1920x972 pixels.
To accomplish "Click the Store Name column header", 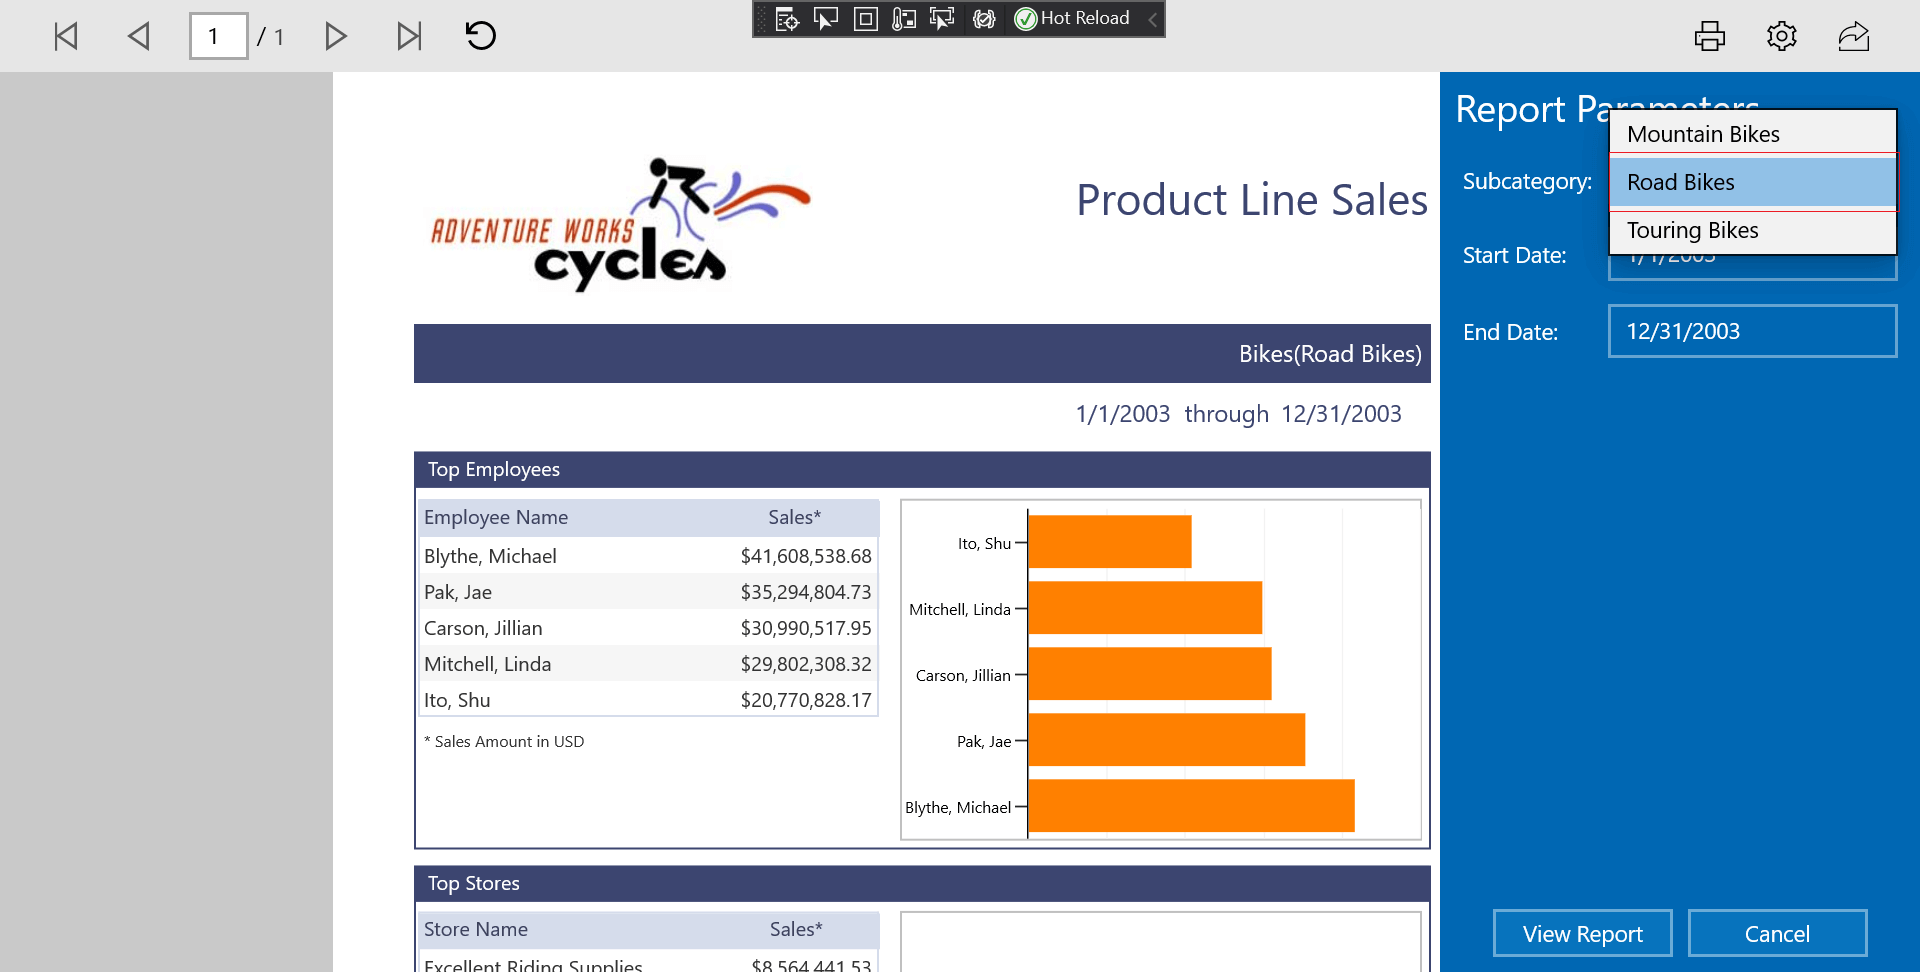I will [x=476, y=929].
